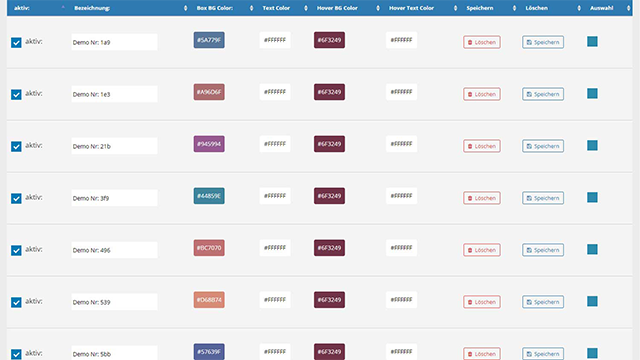Open #6F3249 hover color for Demo Nr: 1e3
The image size is (640, 360).
coord(329,92)
